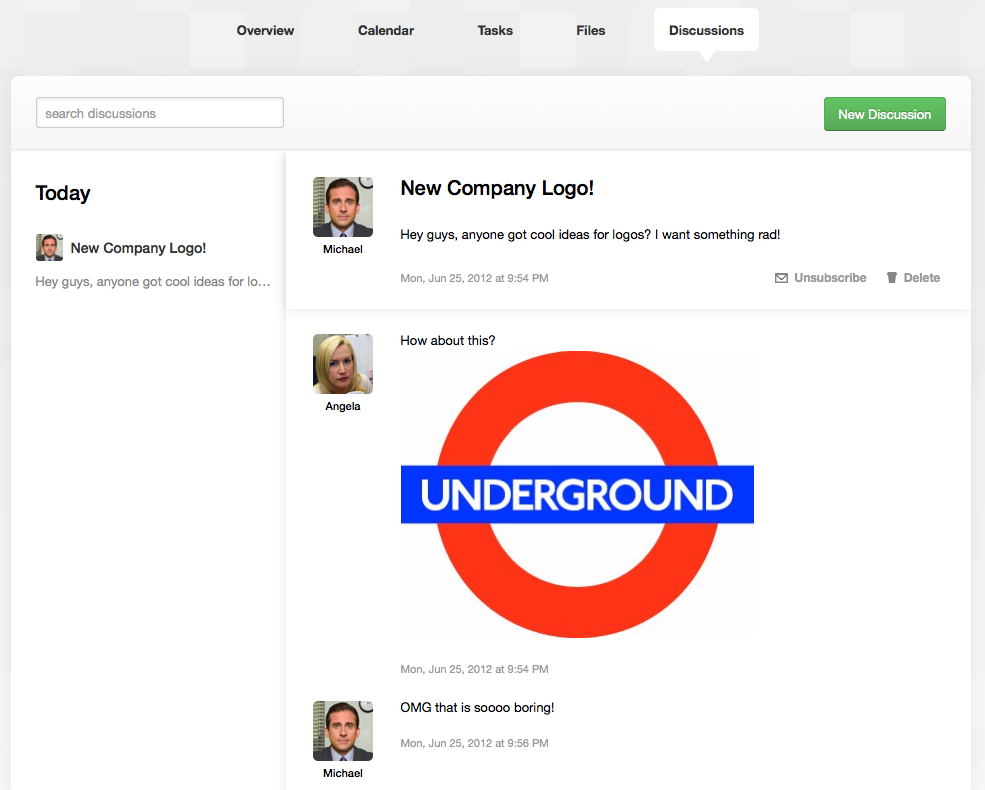The height and width of the screenshot is (790, 985).
Task: Click the trash can icon beside Delete
Action: [891, 278]
